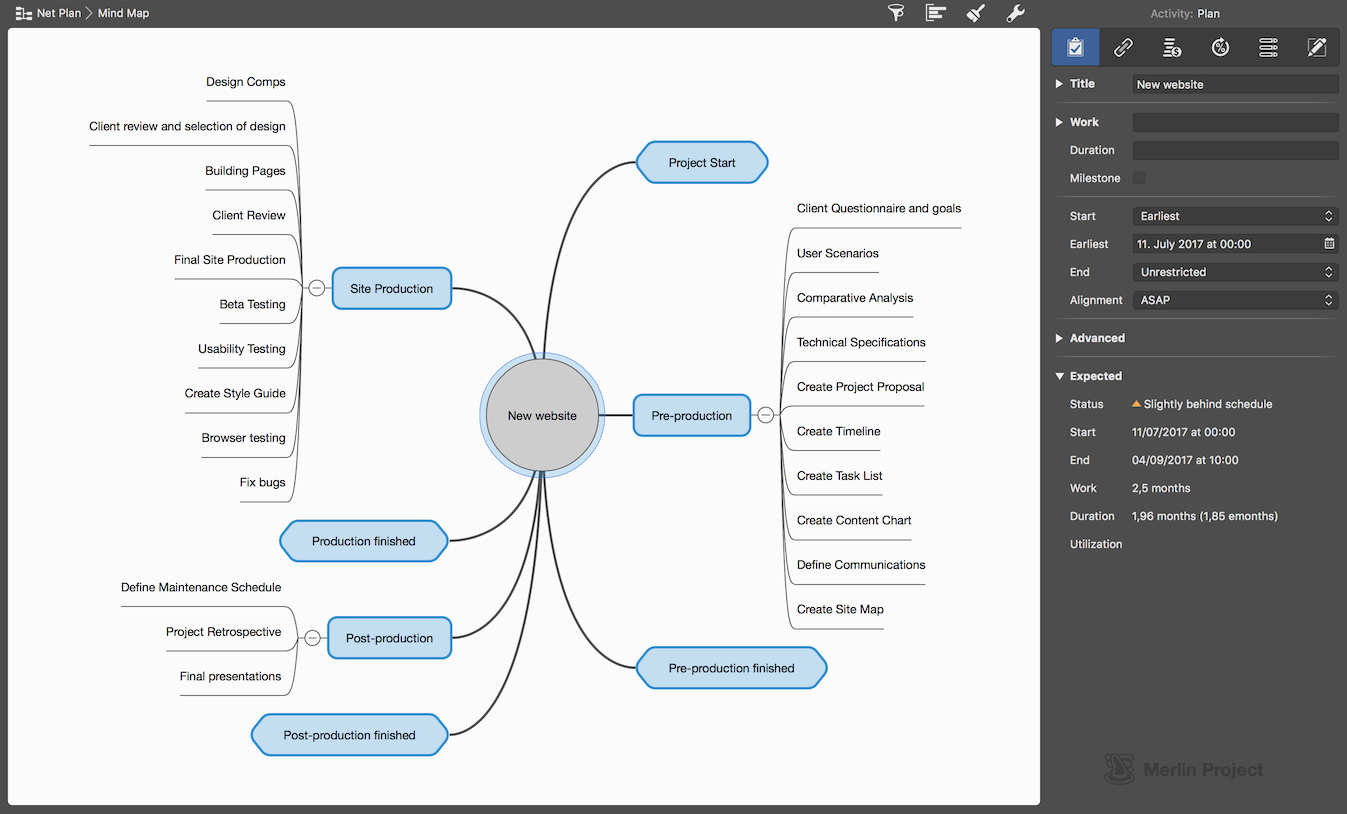Select the Post-production finished milestone
This screenshot has width=1347, height=814.
click(349, 735)
